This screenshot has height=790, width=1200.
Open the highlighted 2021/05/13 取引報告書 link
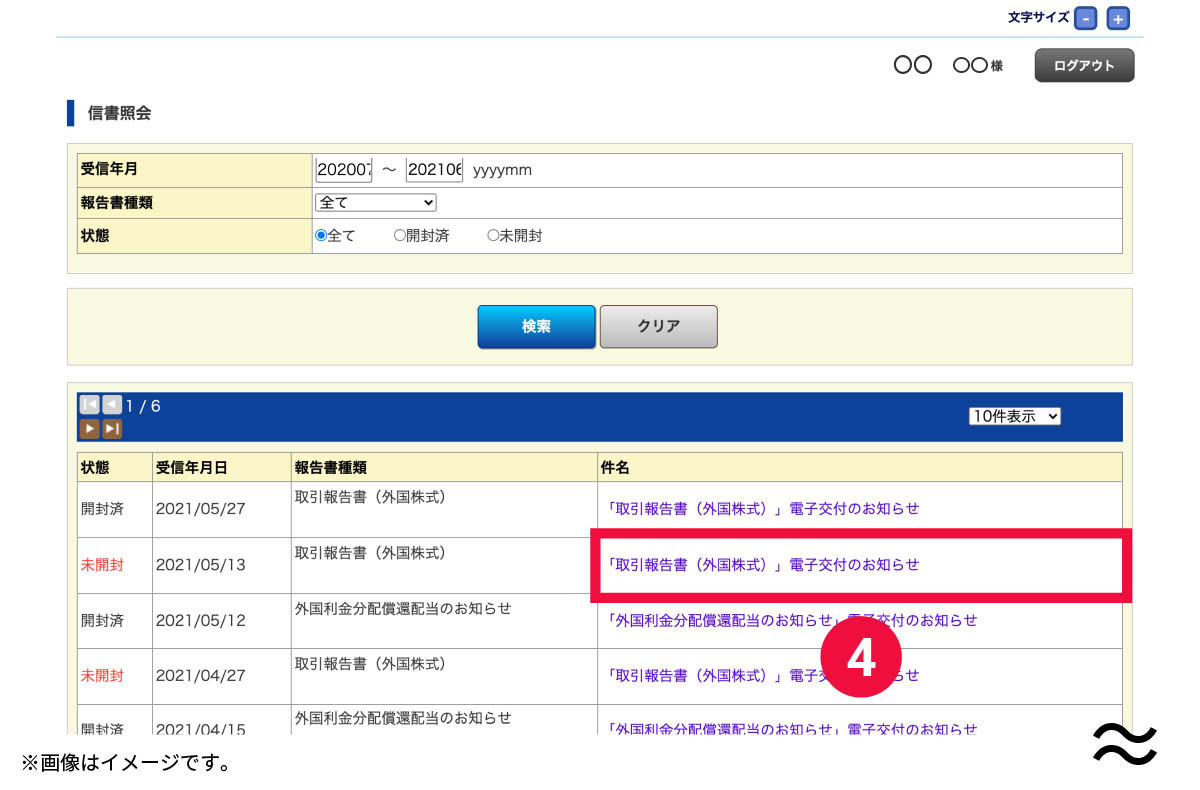pos(763,564)
